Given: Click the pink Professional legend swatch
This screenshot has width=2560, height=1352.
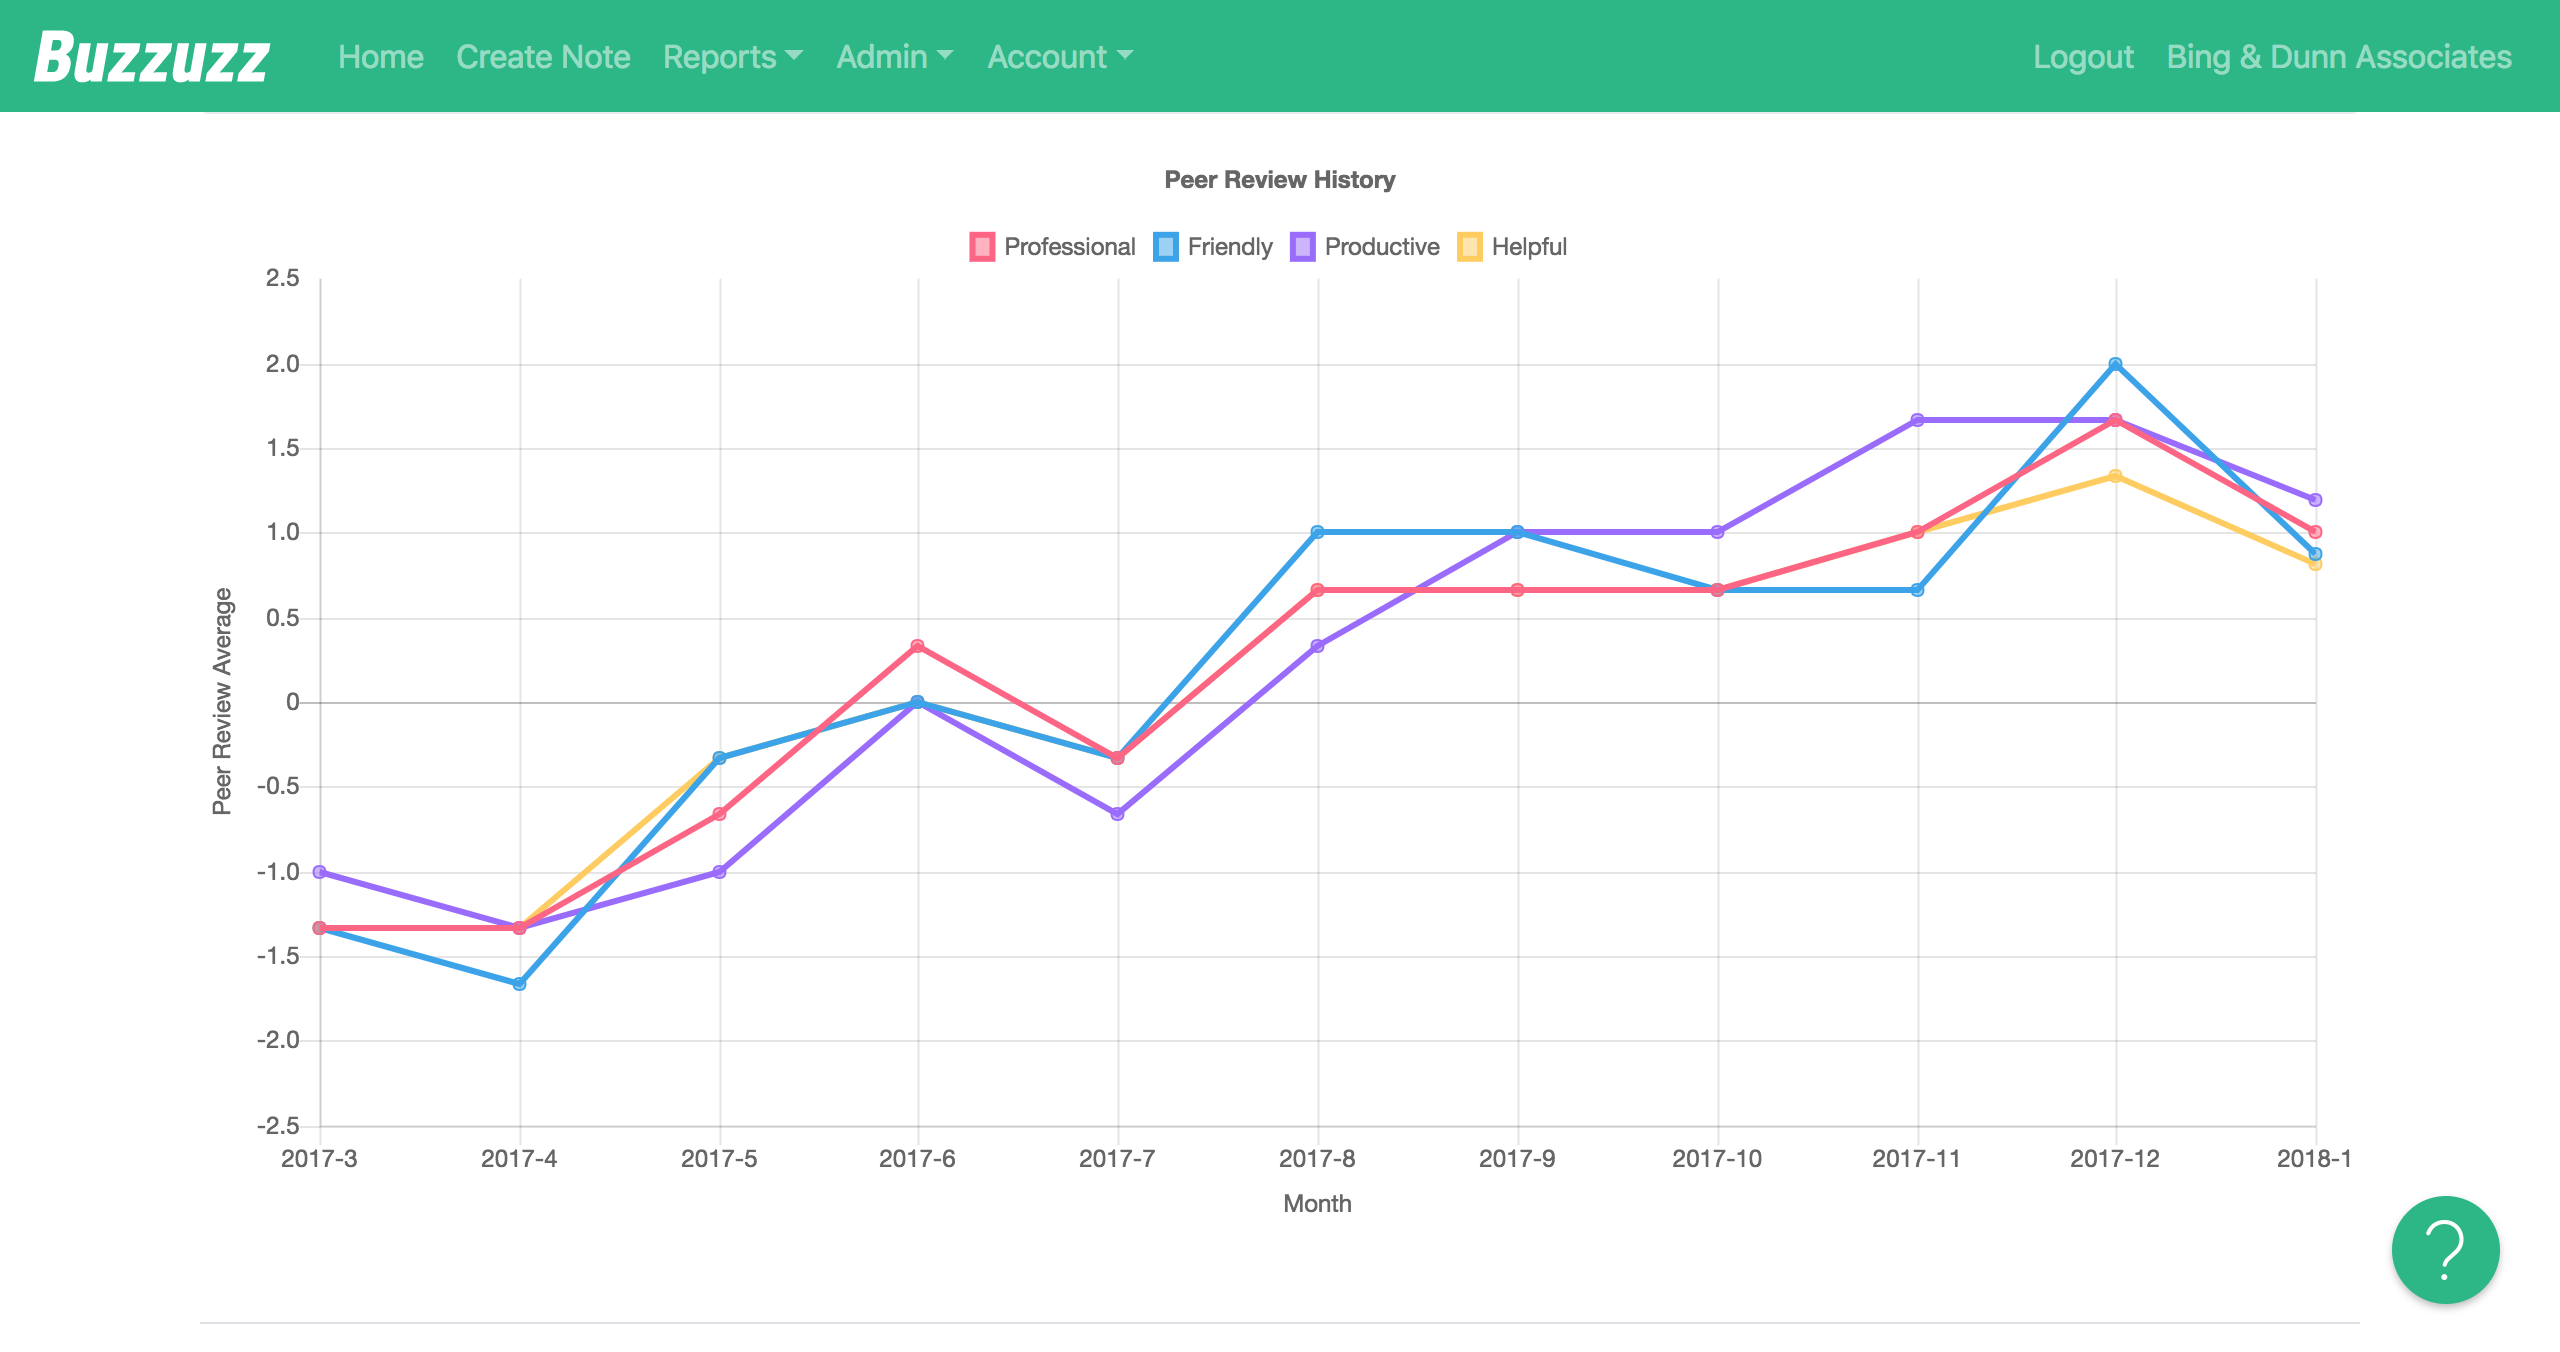Looking at the screenshot, I should [982, 247].
